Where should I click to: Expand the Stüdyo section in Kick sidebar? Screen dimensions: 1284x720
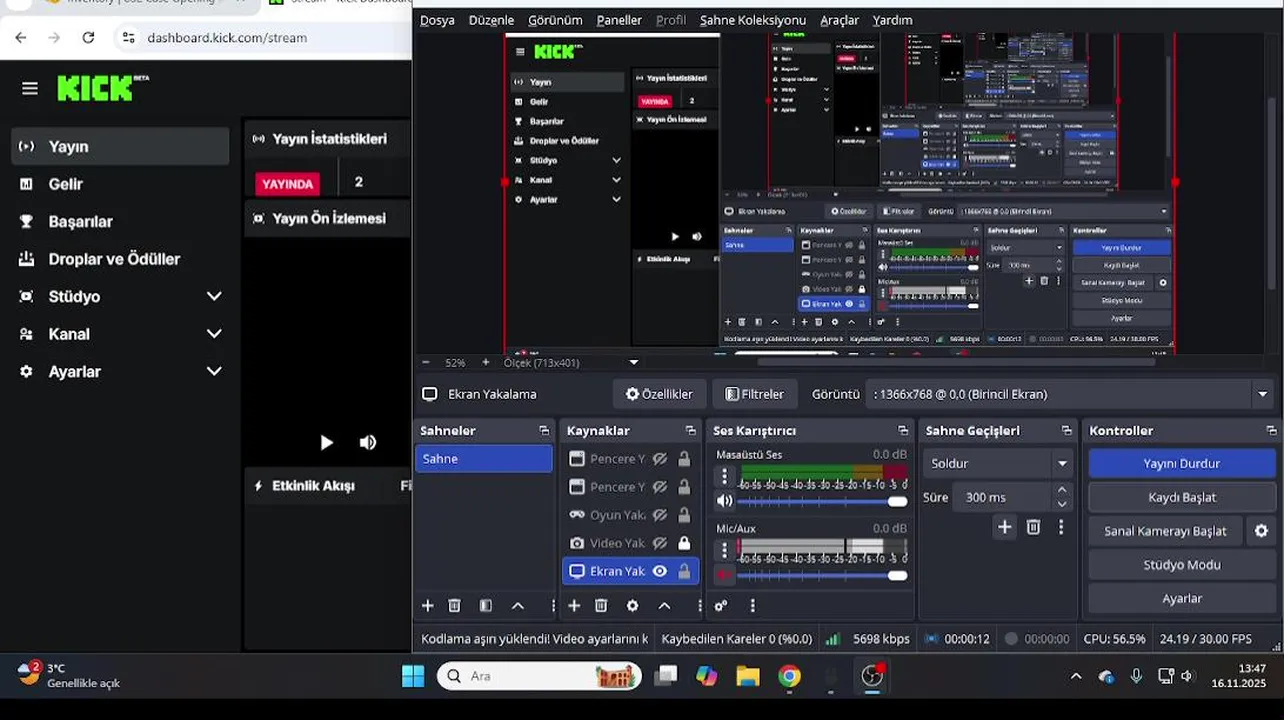(213, 296)
